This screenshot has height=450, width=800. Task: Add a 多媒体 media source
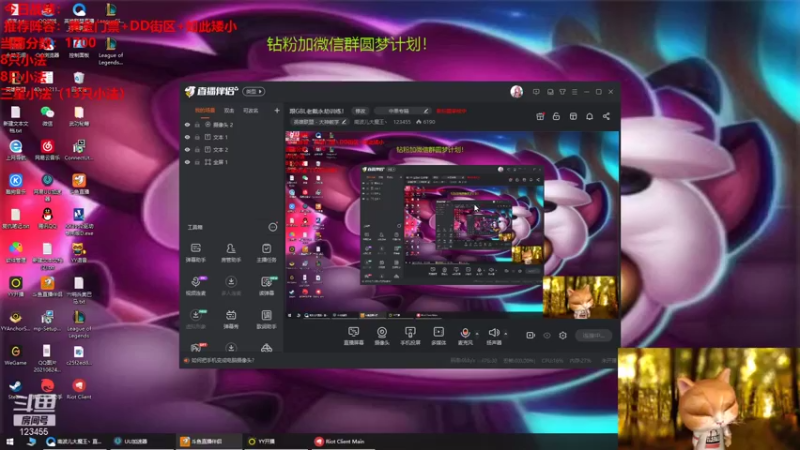tap(438, 336)
